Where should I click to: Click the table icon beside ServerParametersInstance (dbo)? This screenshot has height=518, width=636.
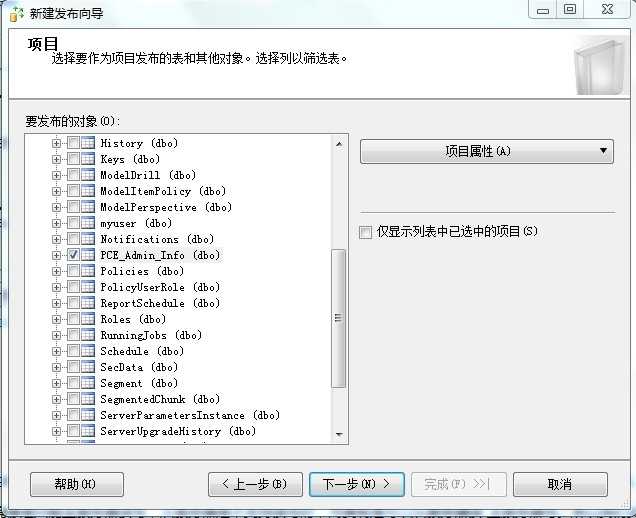(x=88, y=415)
